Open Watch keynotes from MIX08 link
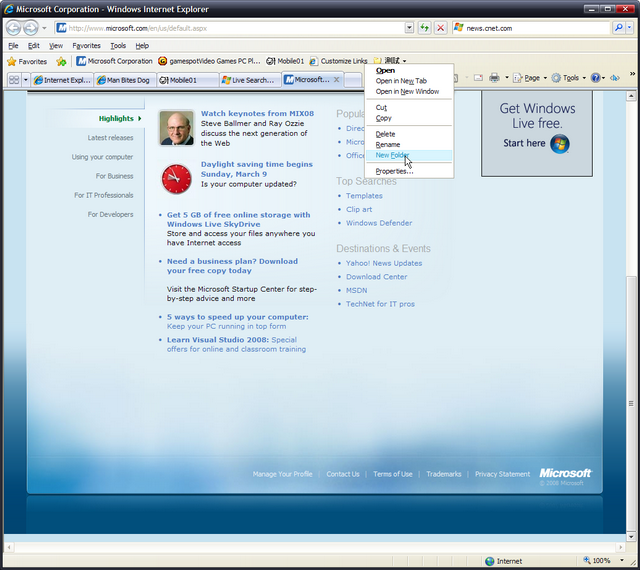 (257, 114)
